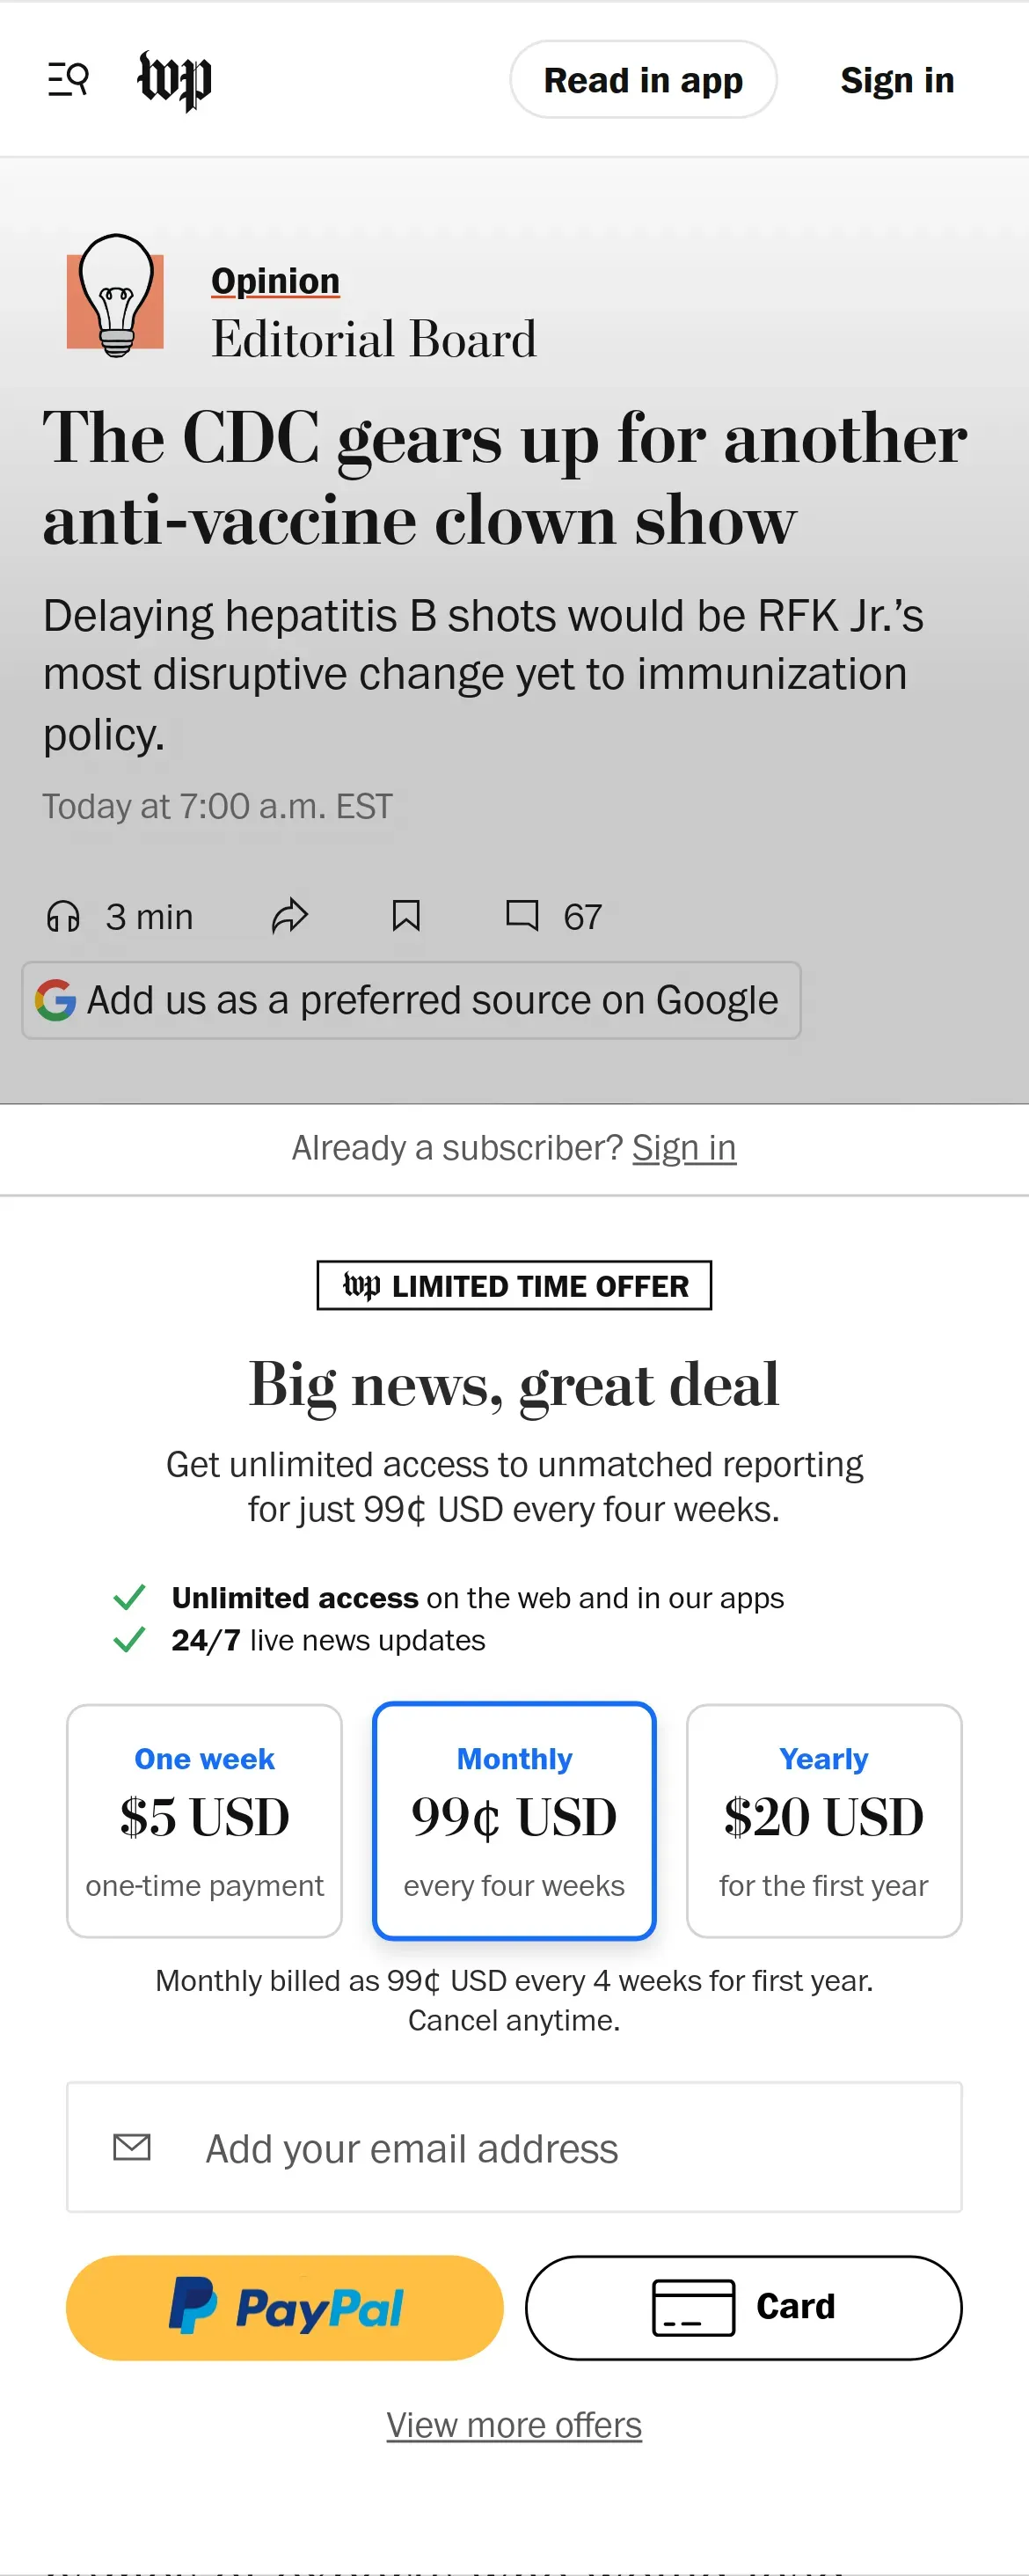Click the lightbulb Opinion thumbnail
1029x2576 pixels.
116,297
